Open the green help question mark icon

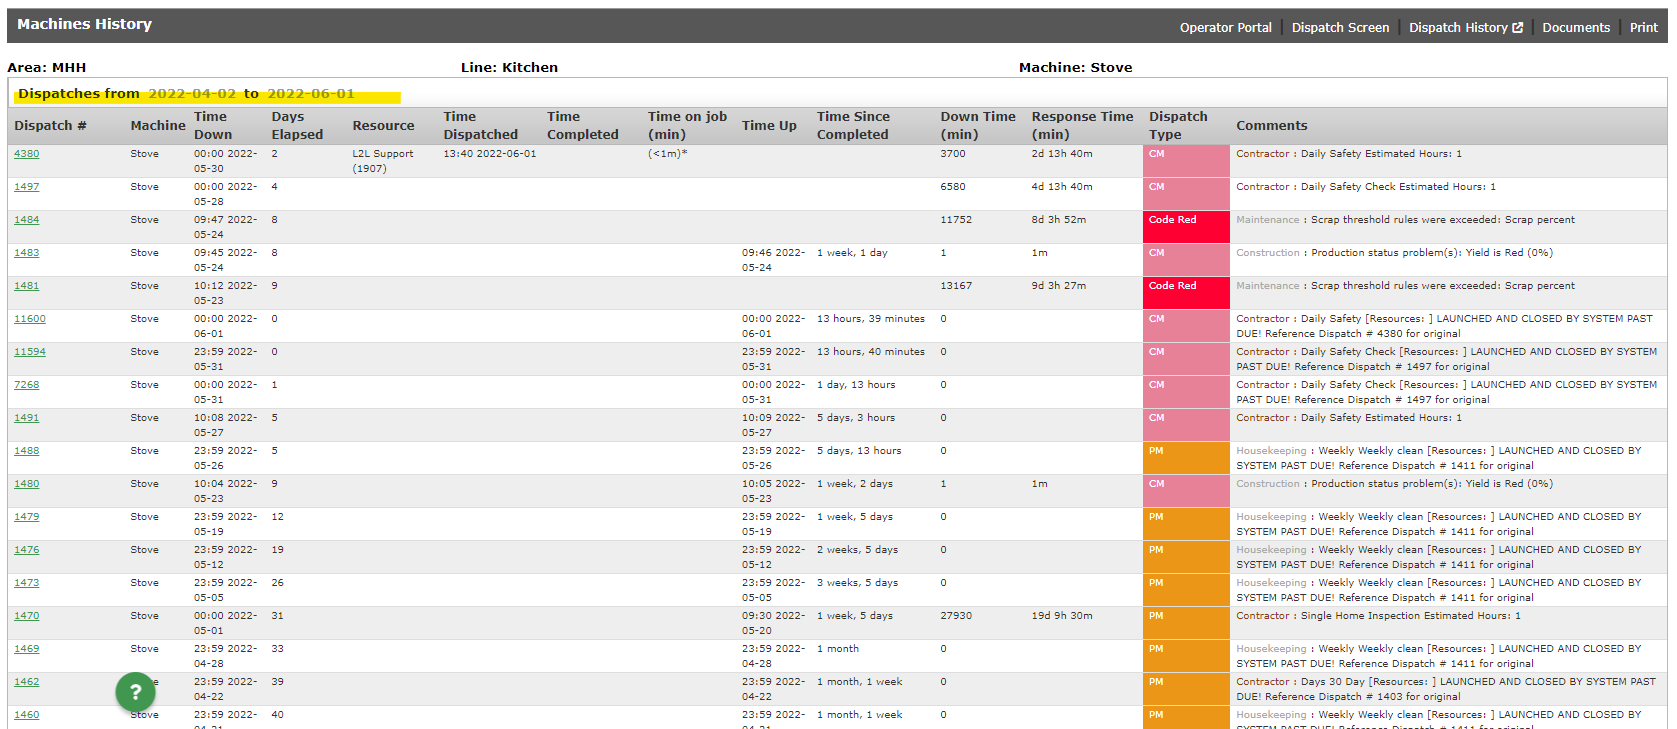click(136, 692)
